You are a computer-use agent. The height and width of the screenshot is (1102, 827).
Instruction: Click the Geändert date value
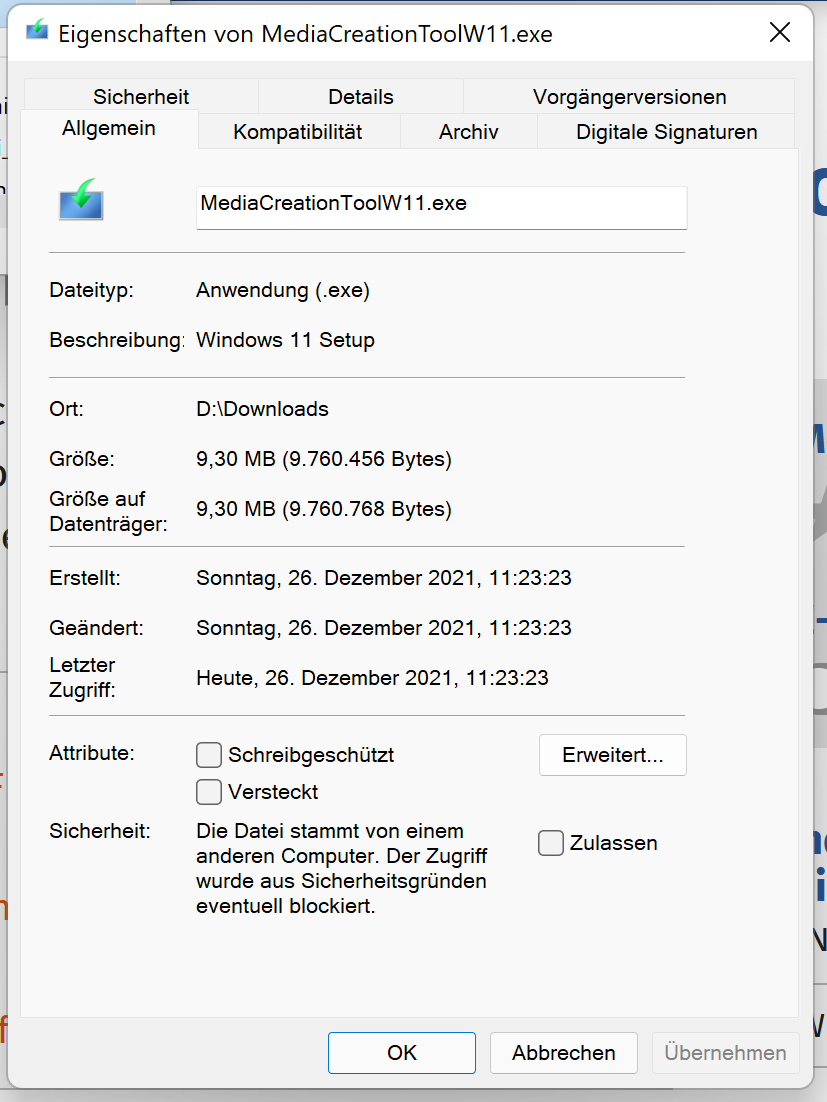tap(384, 628)
